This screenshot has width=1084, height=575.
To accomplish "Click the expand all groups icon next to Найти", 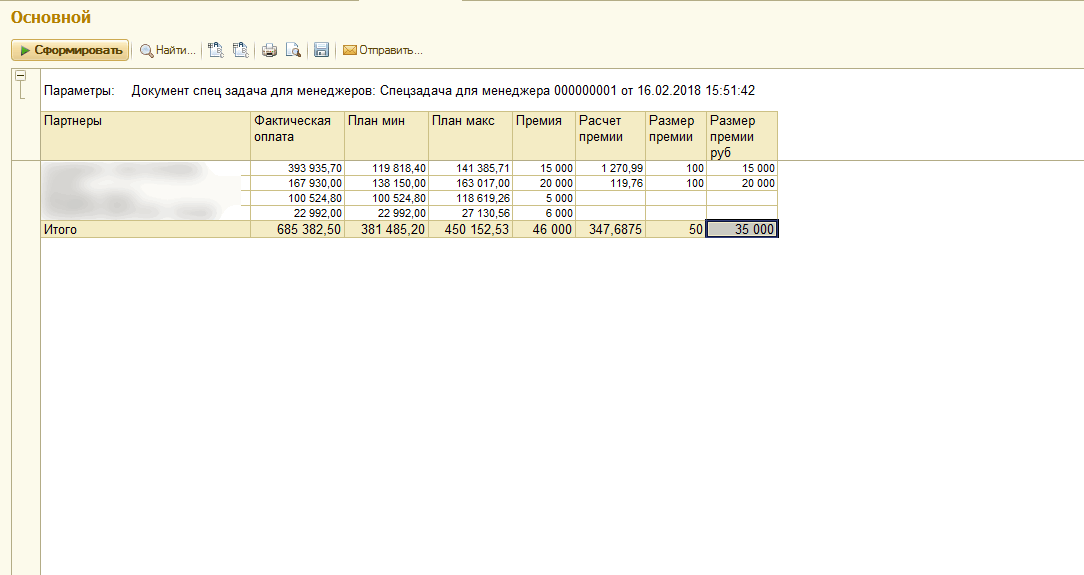I will (x=215, y=50).
